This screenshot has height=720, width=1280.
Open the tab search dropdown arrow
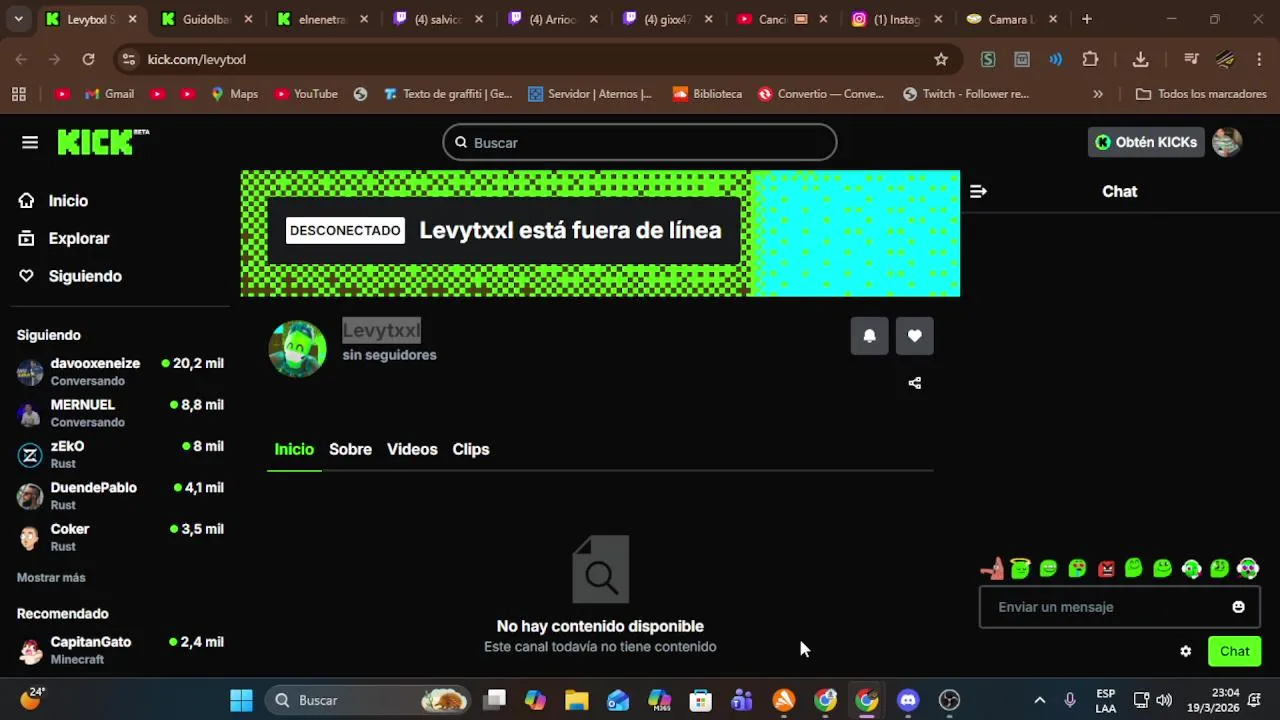point(18,19)
